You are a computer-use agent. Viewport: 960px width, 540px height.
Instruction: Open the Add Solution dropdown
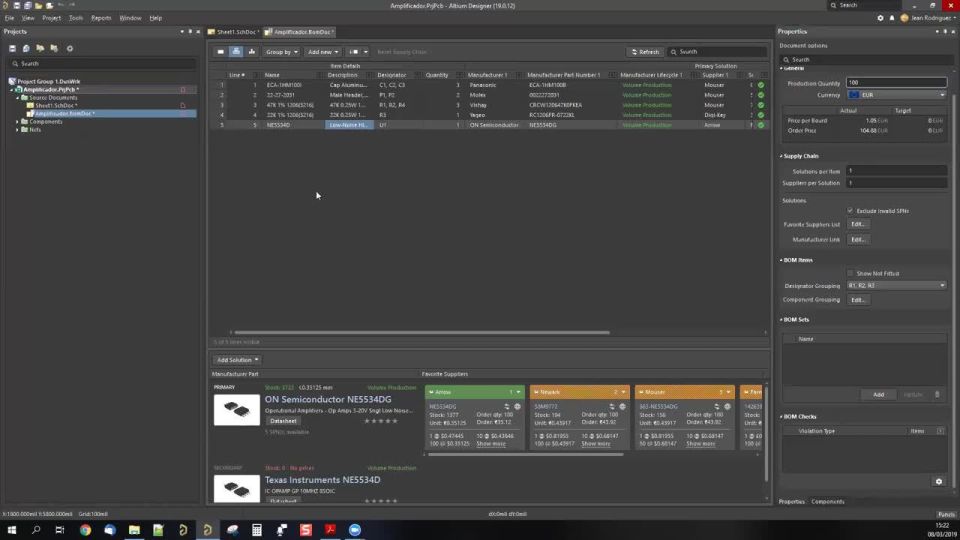[x=238, y=360]
